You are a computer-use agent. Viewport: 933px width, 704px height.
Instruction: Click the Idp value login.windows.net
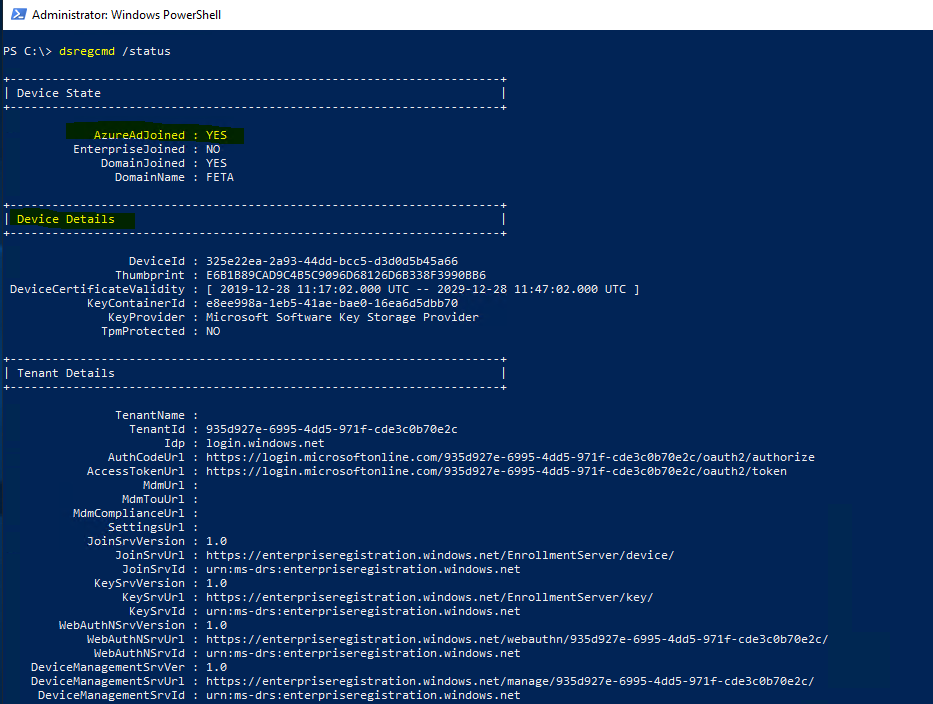[265, 443]
